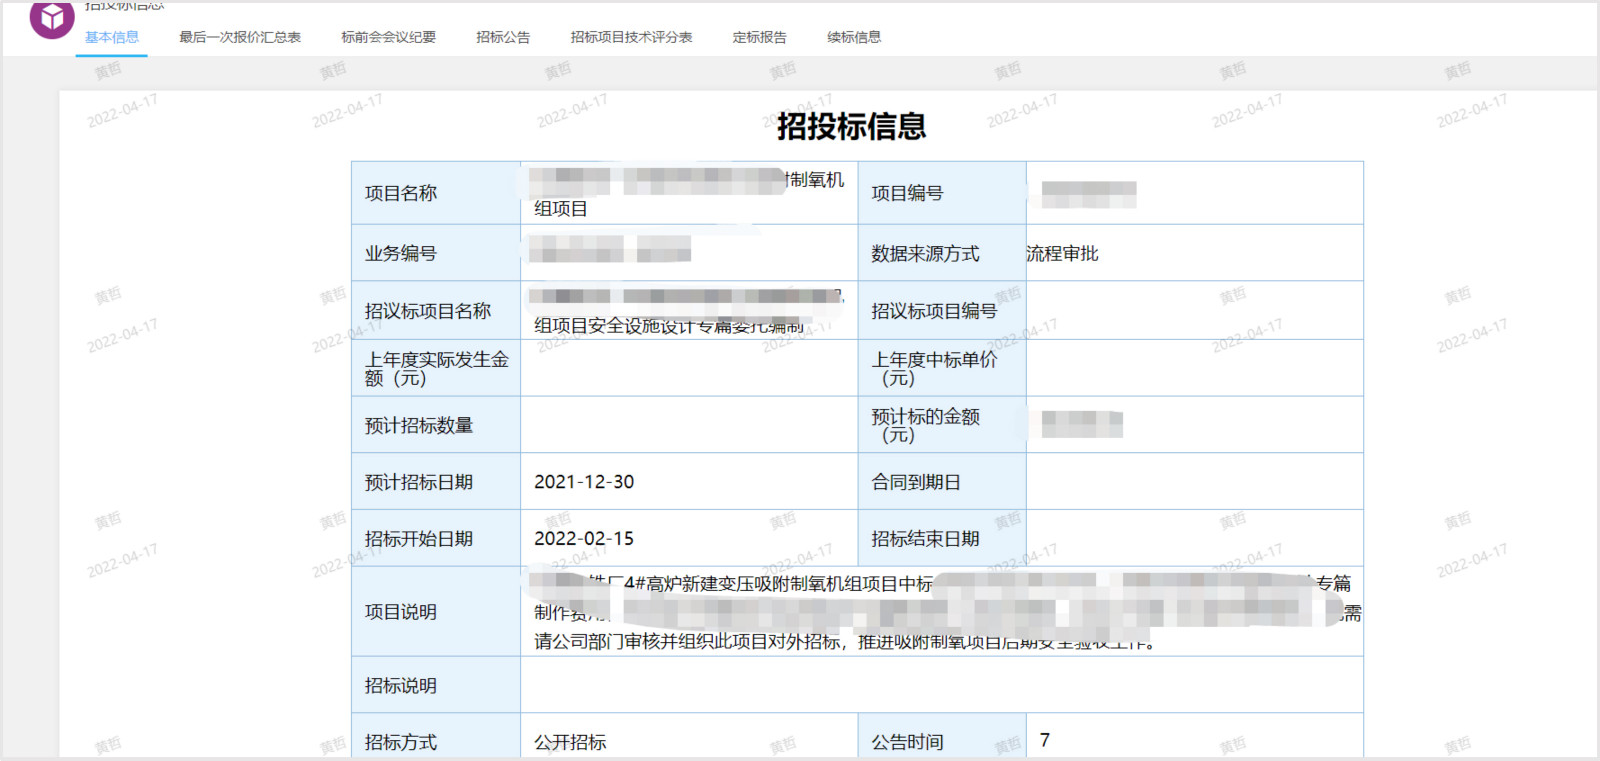
Task: Click the 项目名称 label cell
Action: [436, 193]
